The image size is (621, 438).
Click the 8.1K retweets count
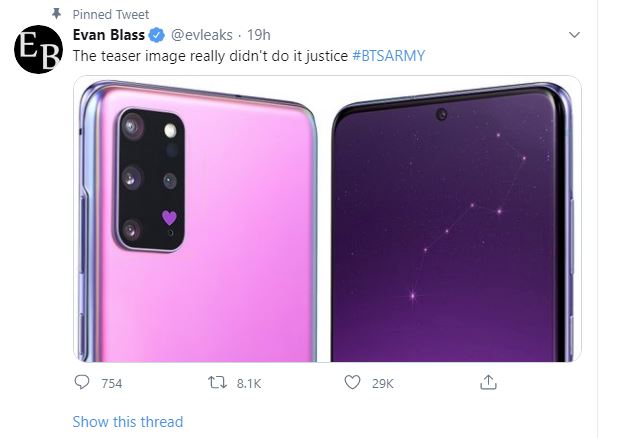[247, 383]
